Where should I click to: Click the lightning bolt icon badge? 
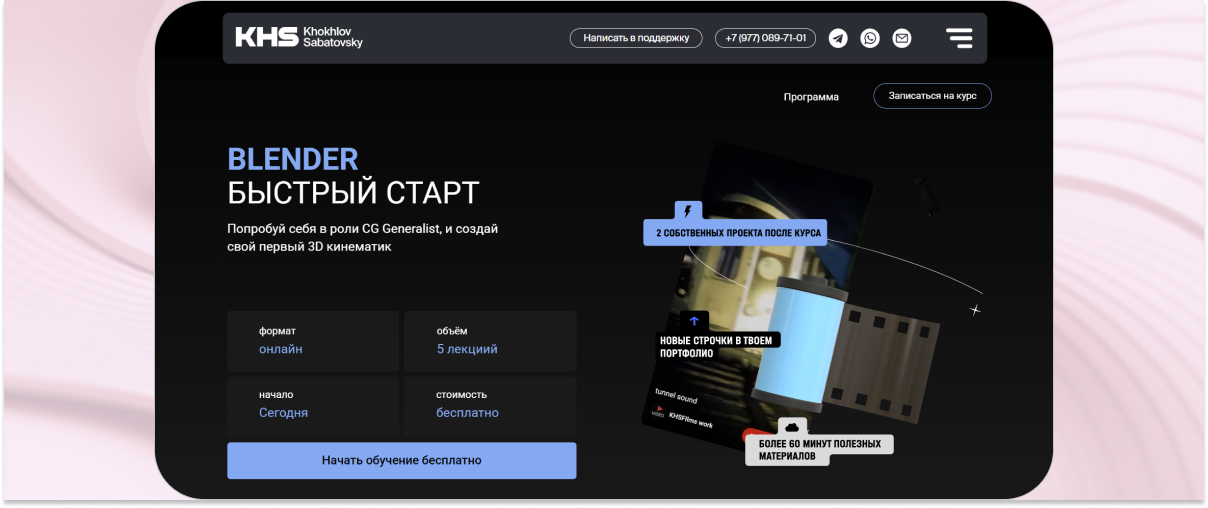687,211
